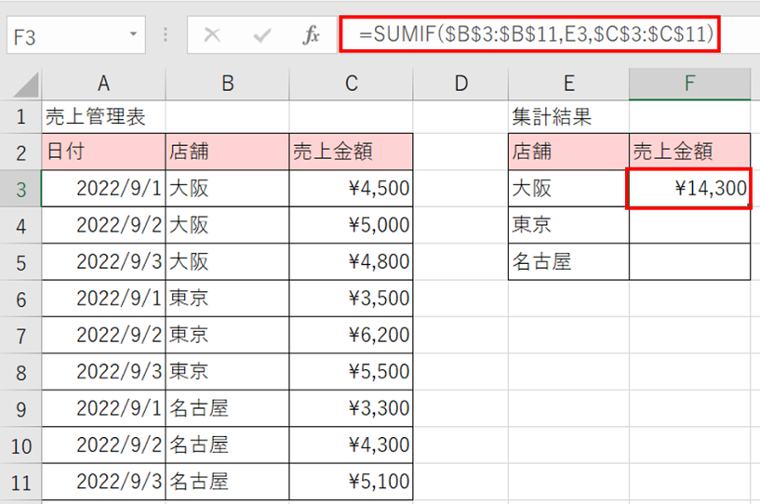Click the ¥5,100 cell

(x=351, y=482)
